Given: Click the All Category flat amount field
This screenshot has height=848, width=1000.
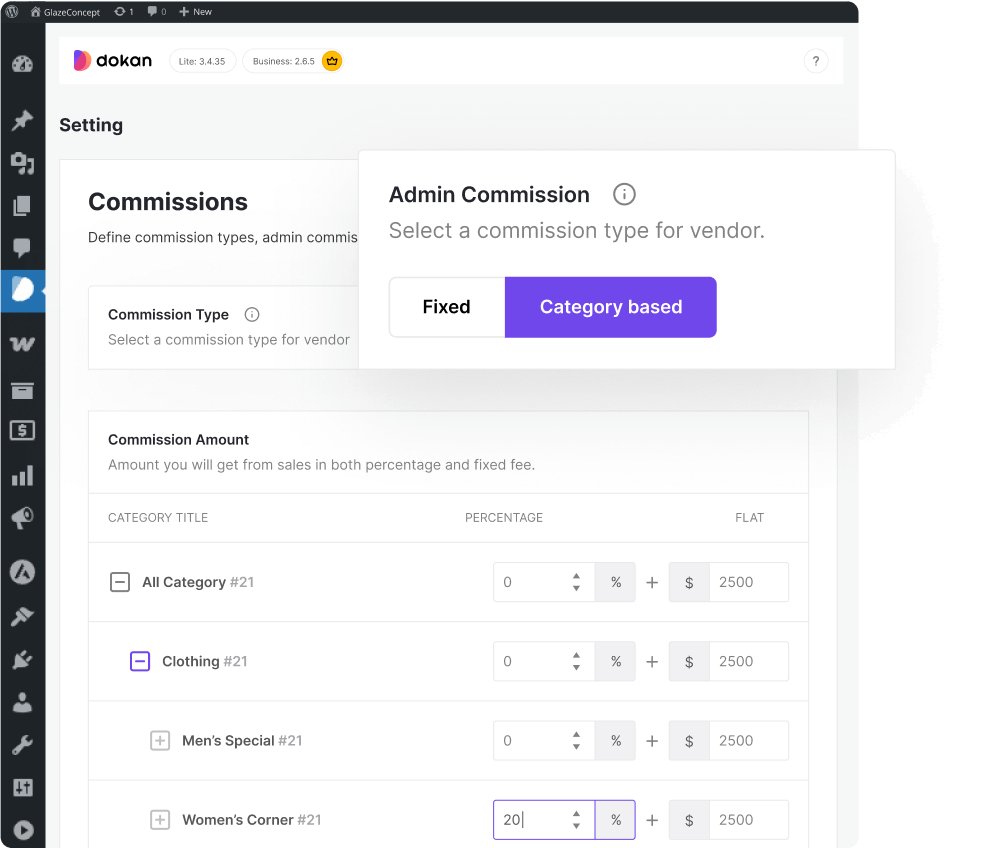Looking at the screenshot, I should coord(747,582).
